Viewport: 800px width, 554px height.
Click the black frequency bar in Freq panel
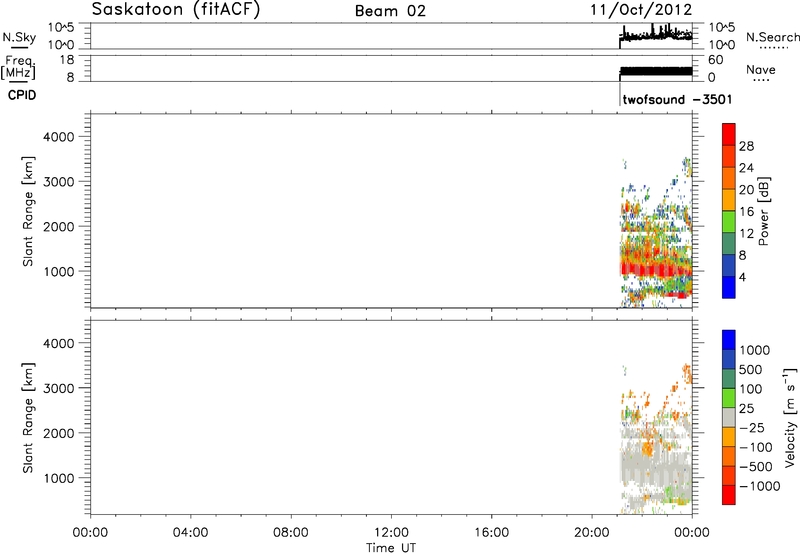[x=656, y=71]
